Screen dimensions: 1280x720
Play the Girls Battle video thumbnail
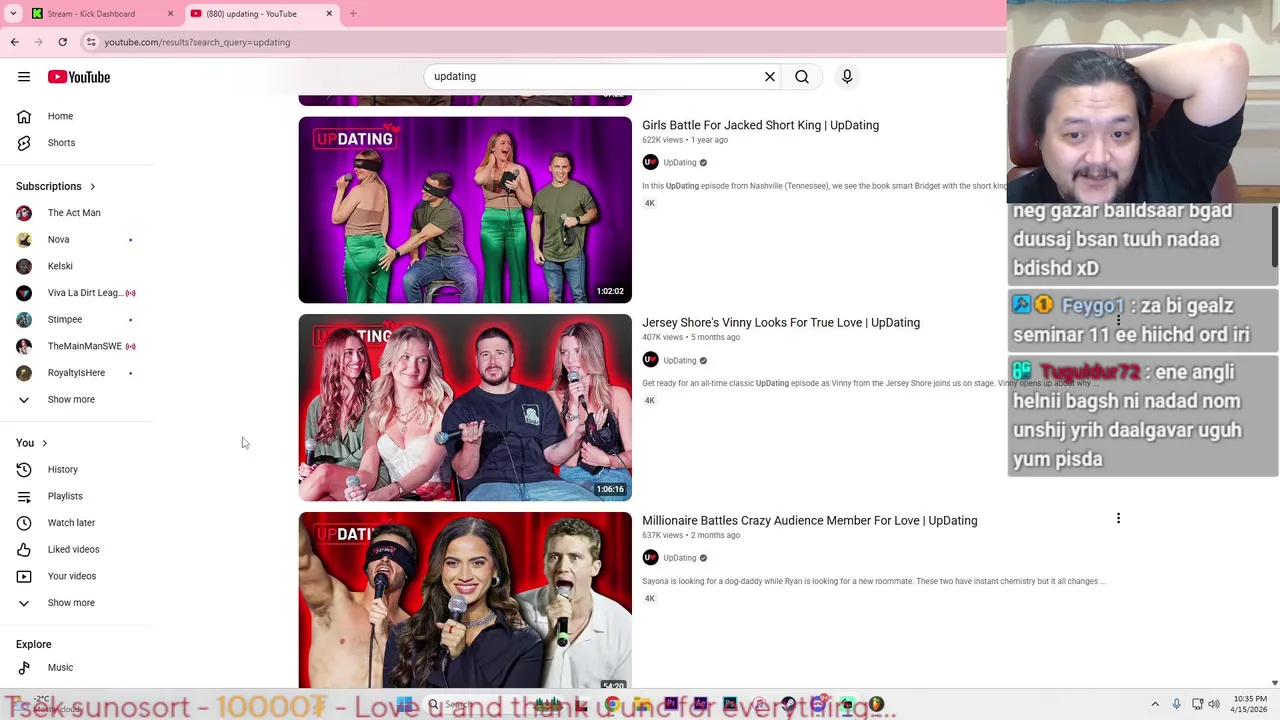[x=465, y=210]
